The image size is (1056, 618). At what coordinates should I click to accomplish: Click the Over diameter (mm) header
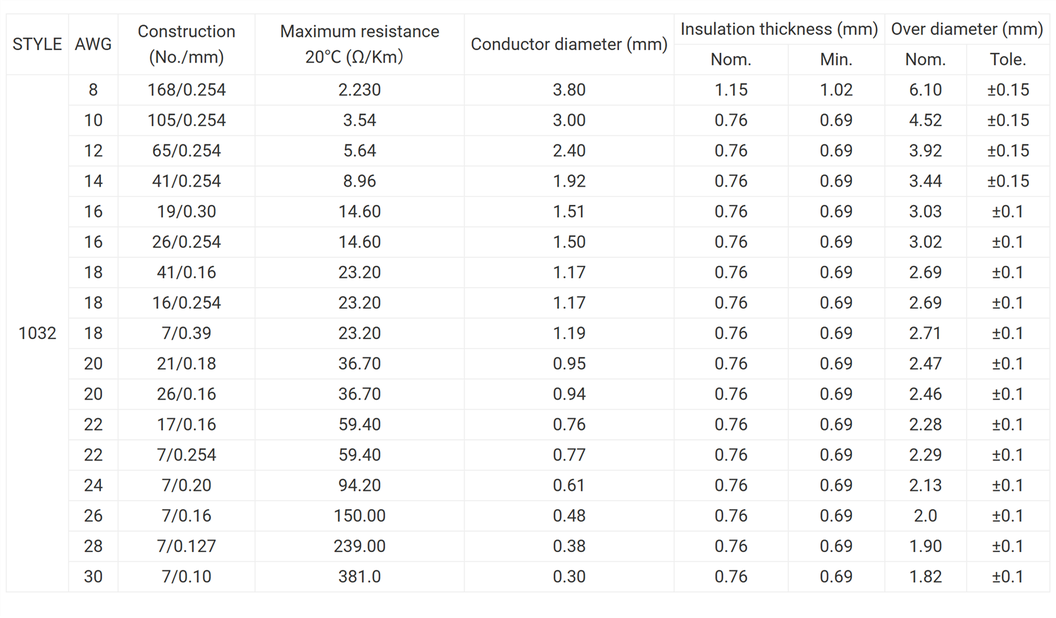tap(966, 30)
